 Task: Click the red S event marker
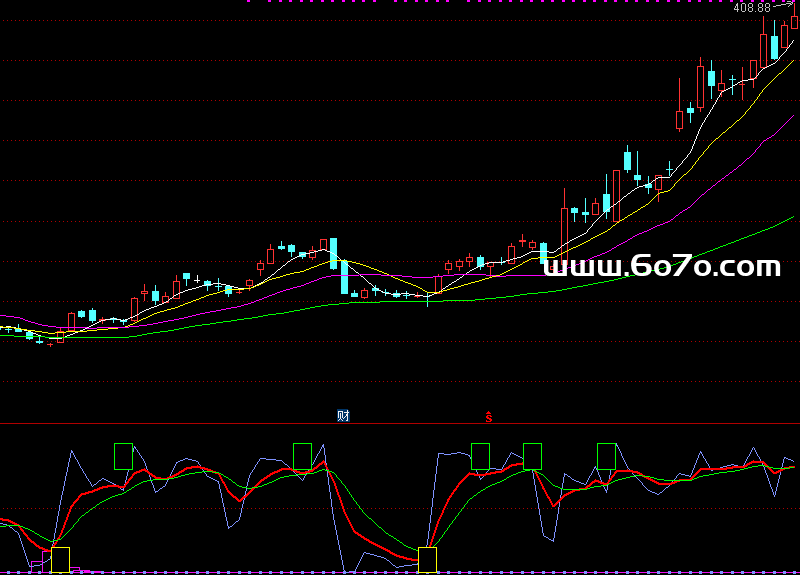tap(489, 417)
